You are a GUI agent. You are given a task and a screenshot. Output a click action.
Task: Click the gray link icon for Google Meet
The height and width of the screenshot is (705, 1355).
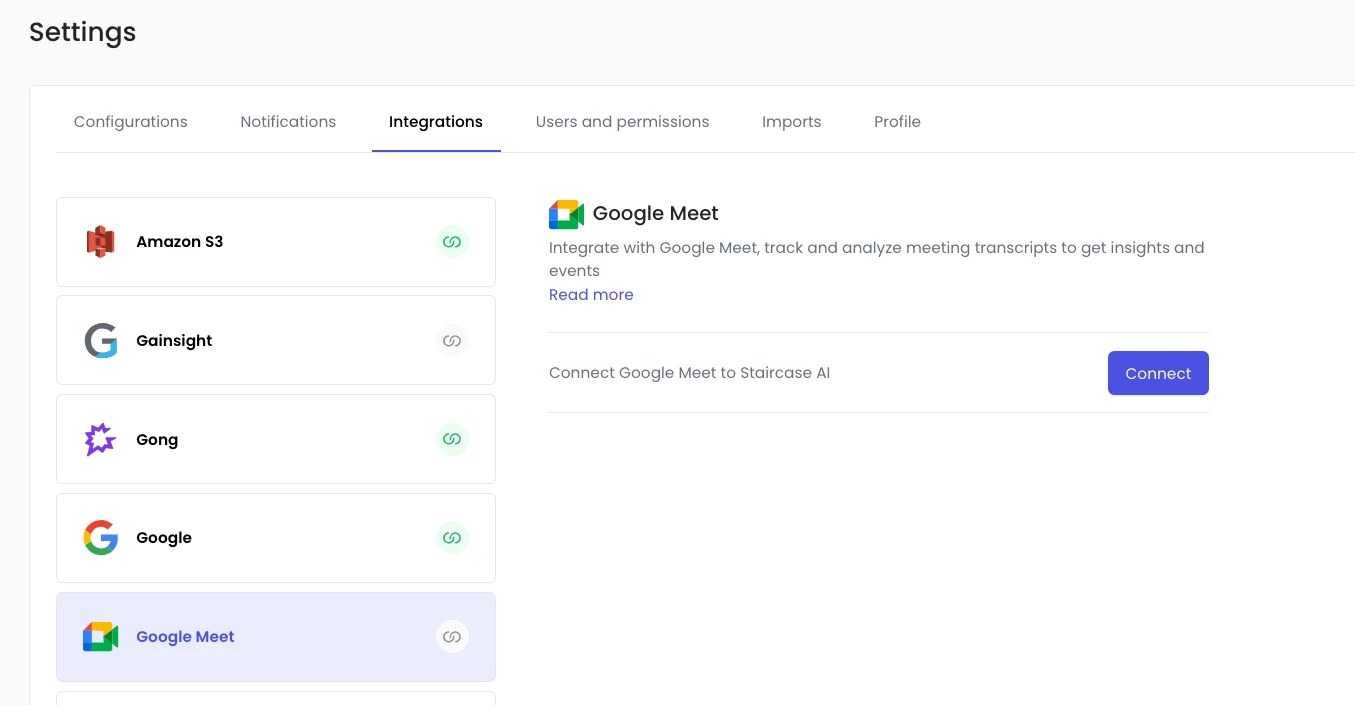coord(452,637)
